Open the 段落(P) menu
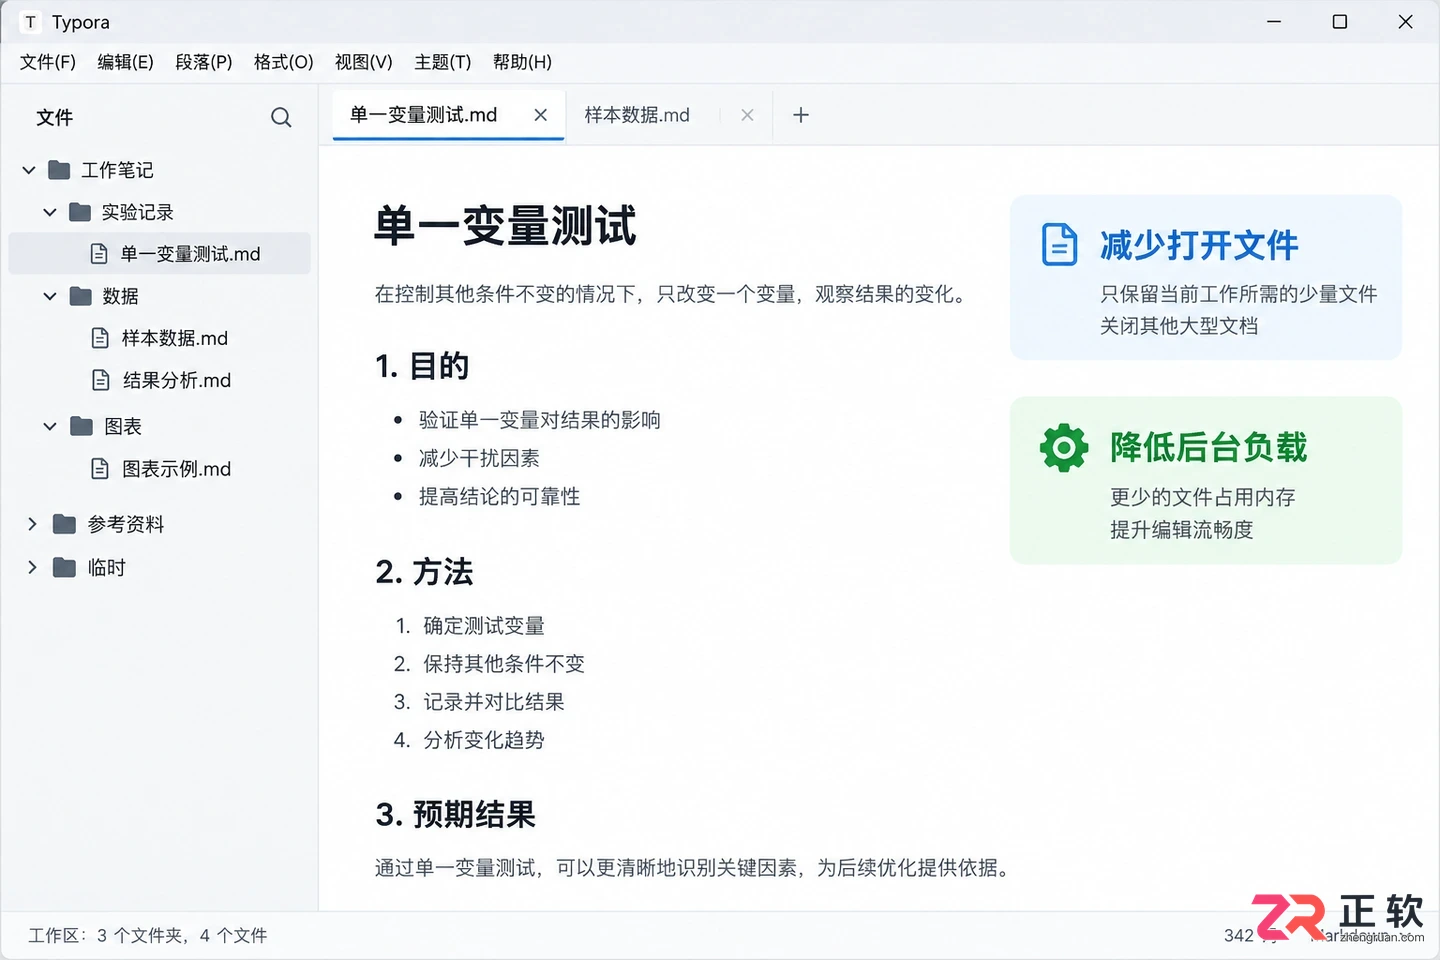 point(204,62)
